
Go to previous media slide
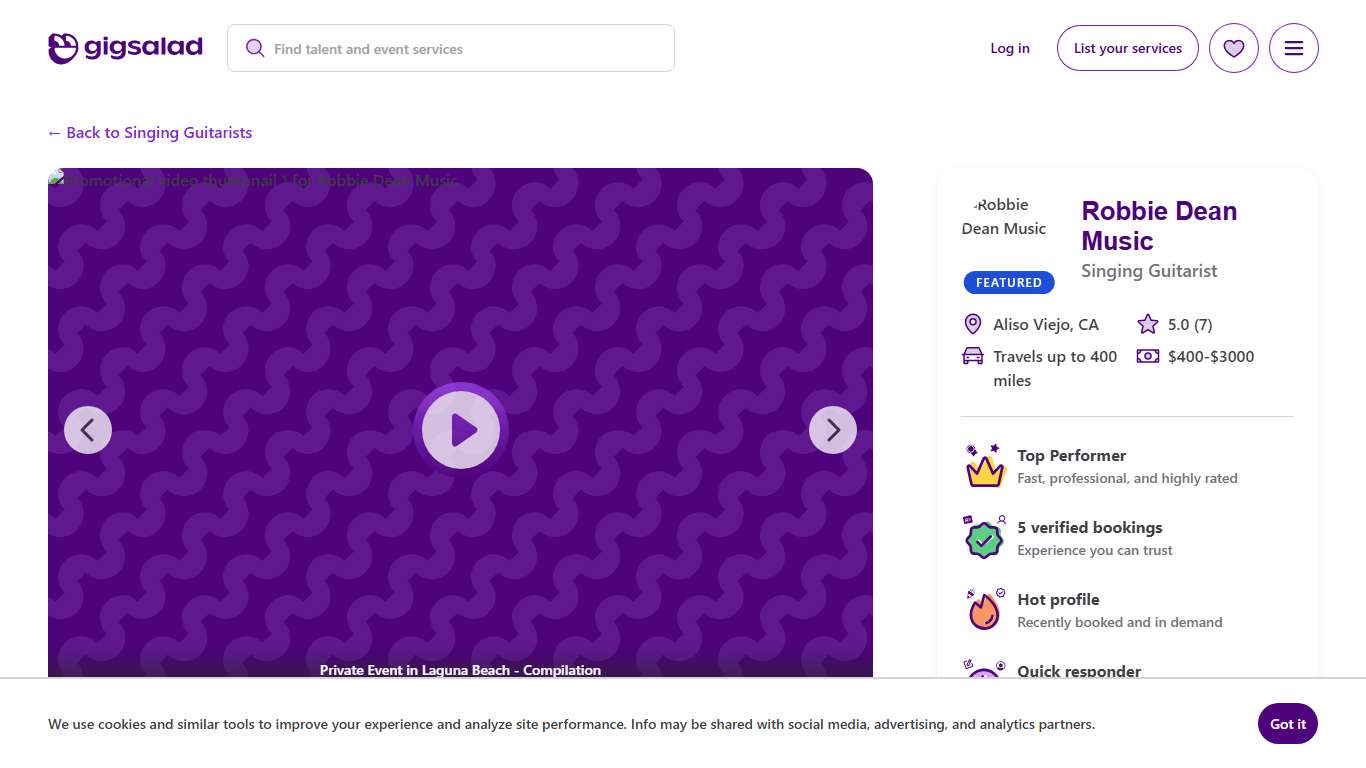88,430
